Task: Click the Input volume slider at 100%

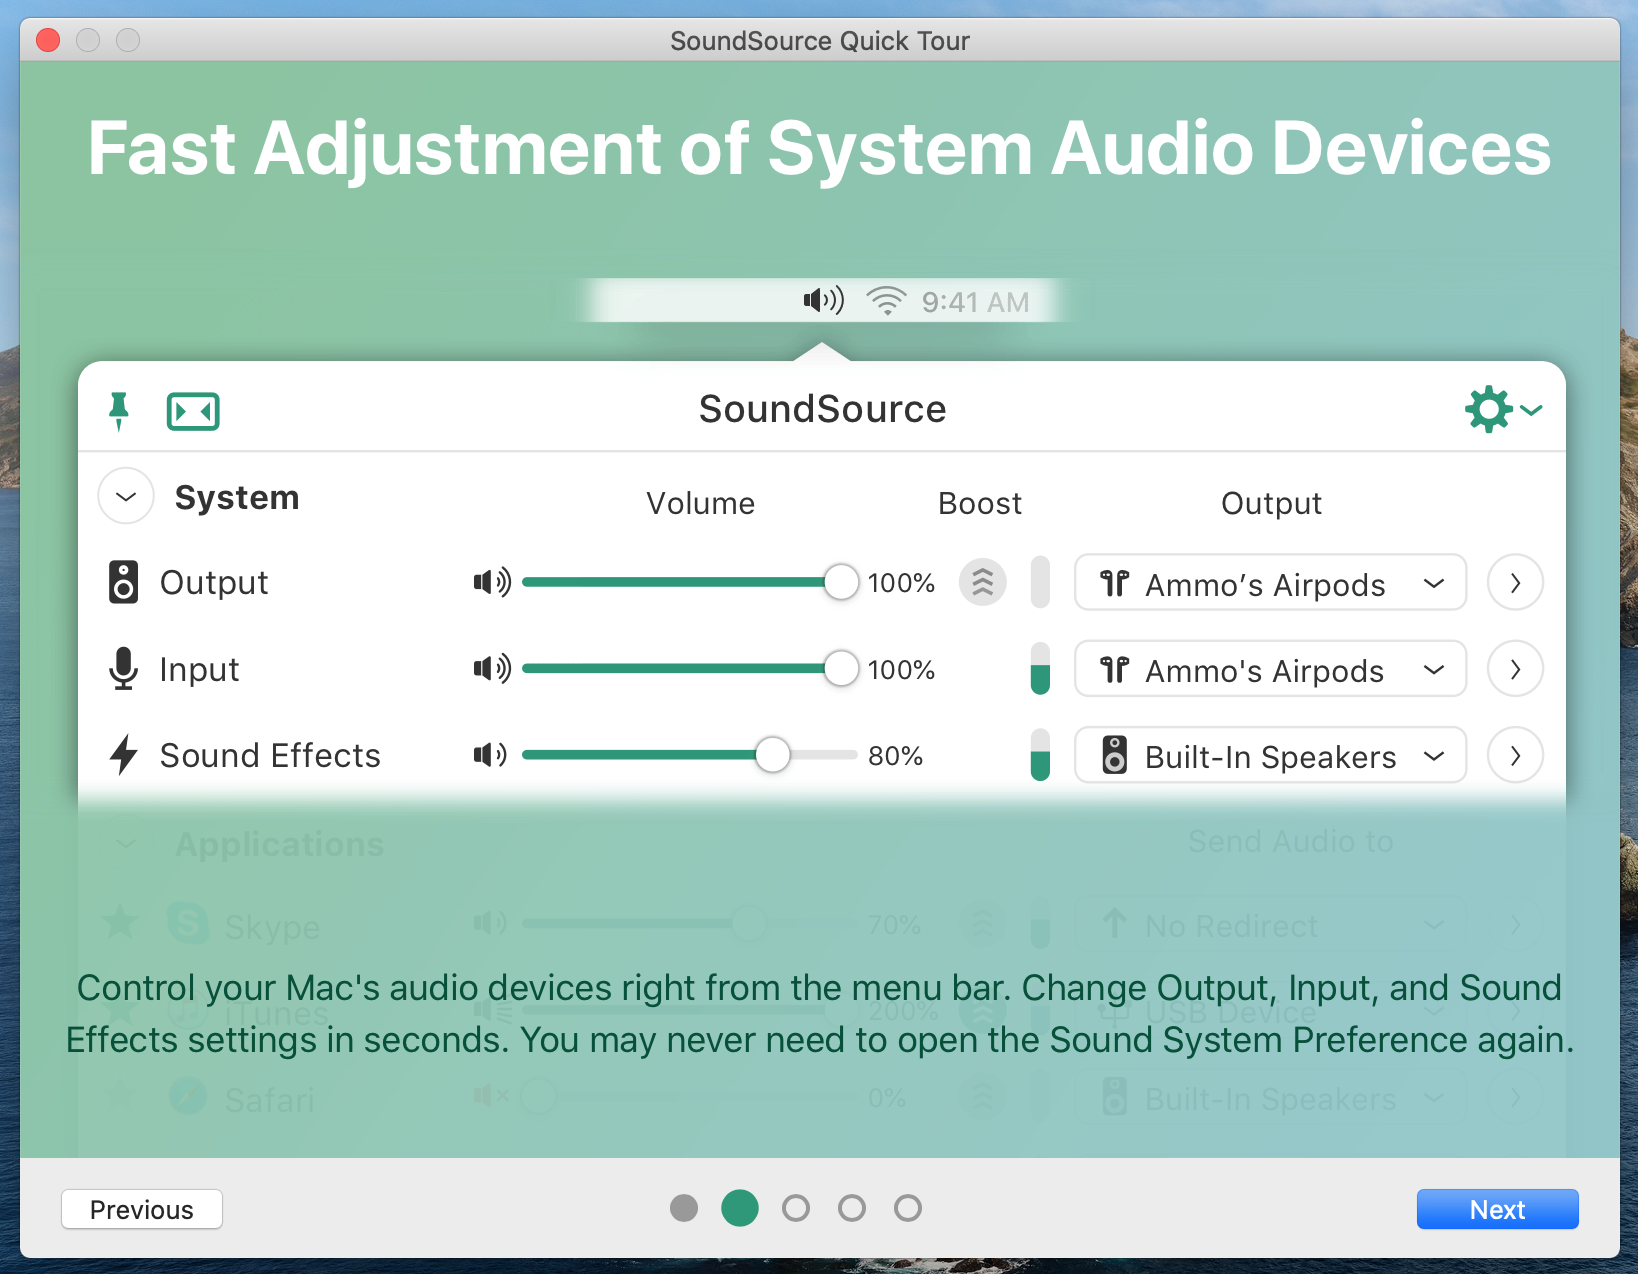Action: (x=690, y=668)
